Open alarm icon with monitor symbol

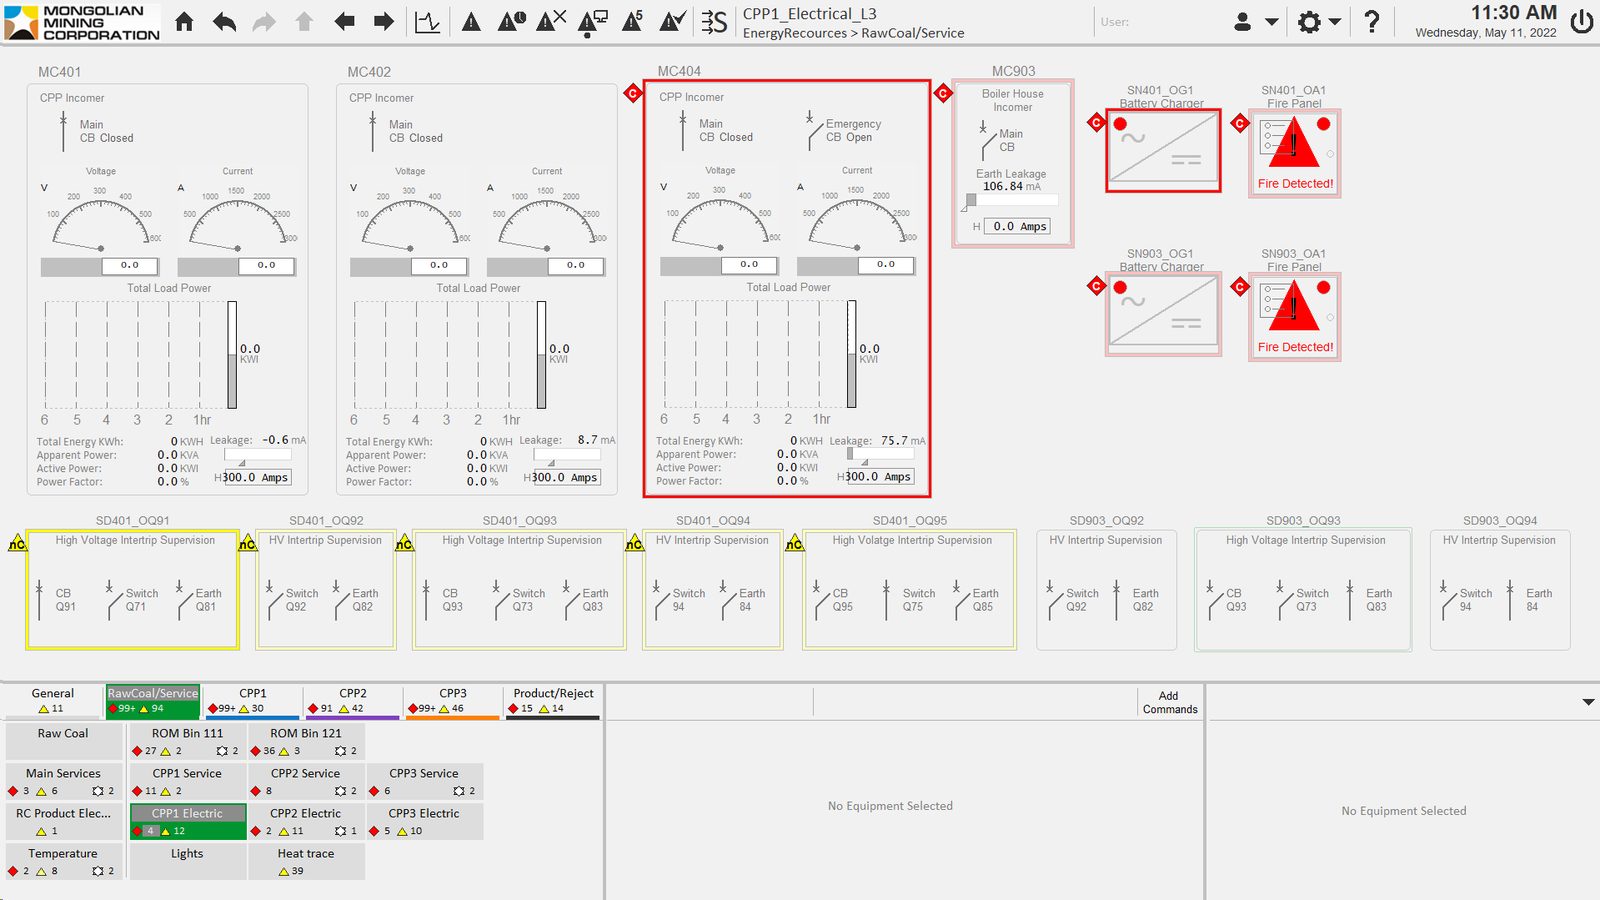coord(592,22)
